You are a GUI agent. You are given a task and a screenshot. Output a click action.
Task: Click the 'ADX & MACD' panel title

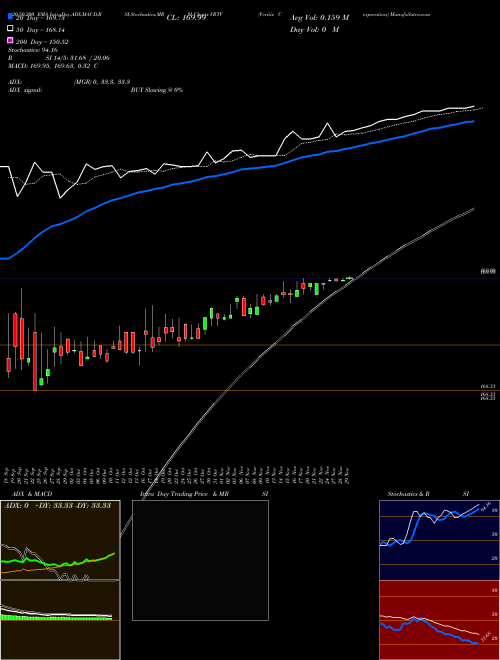[32, 494]
